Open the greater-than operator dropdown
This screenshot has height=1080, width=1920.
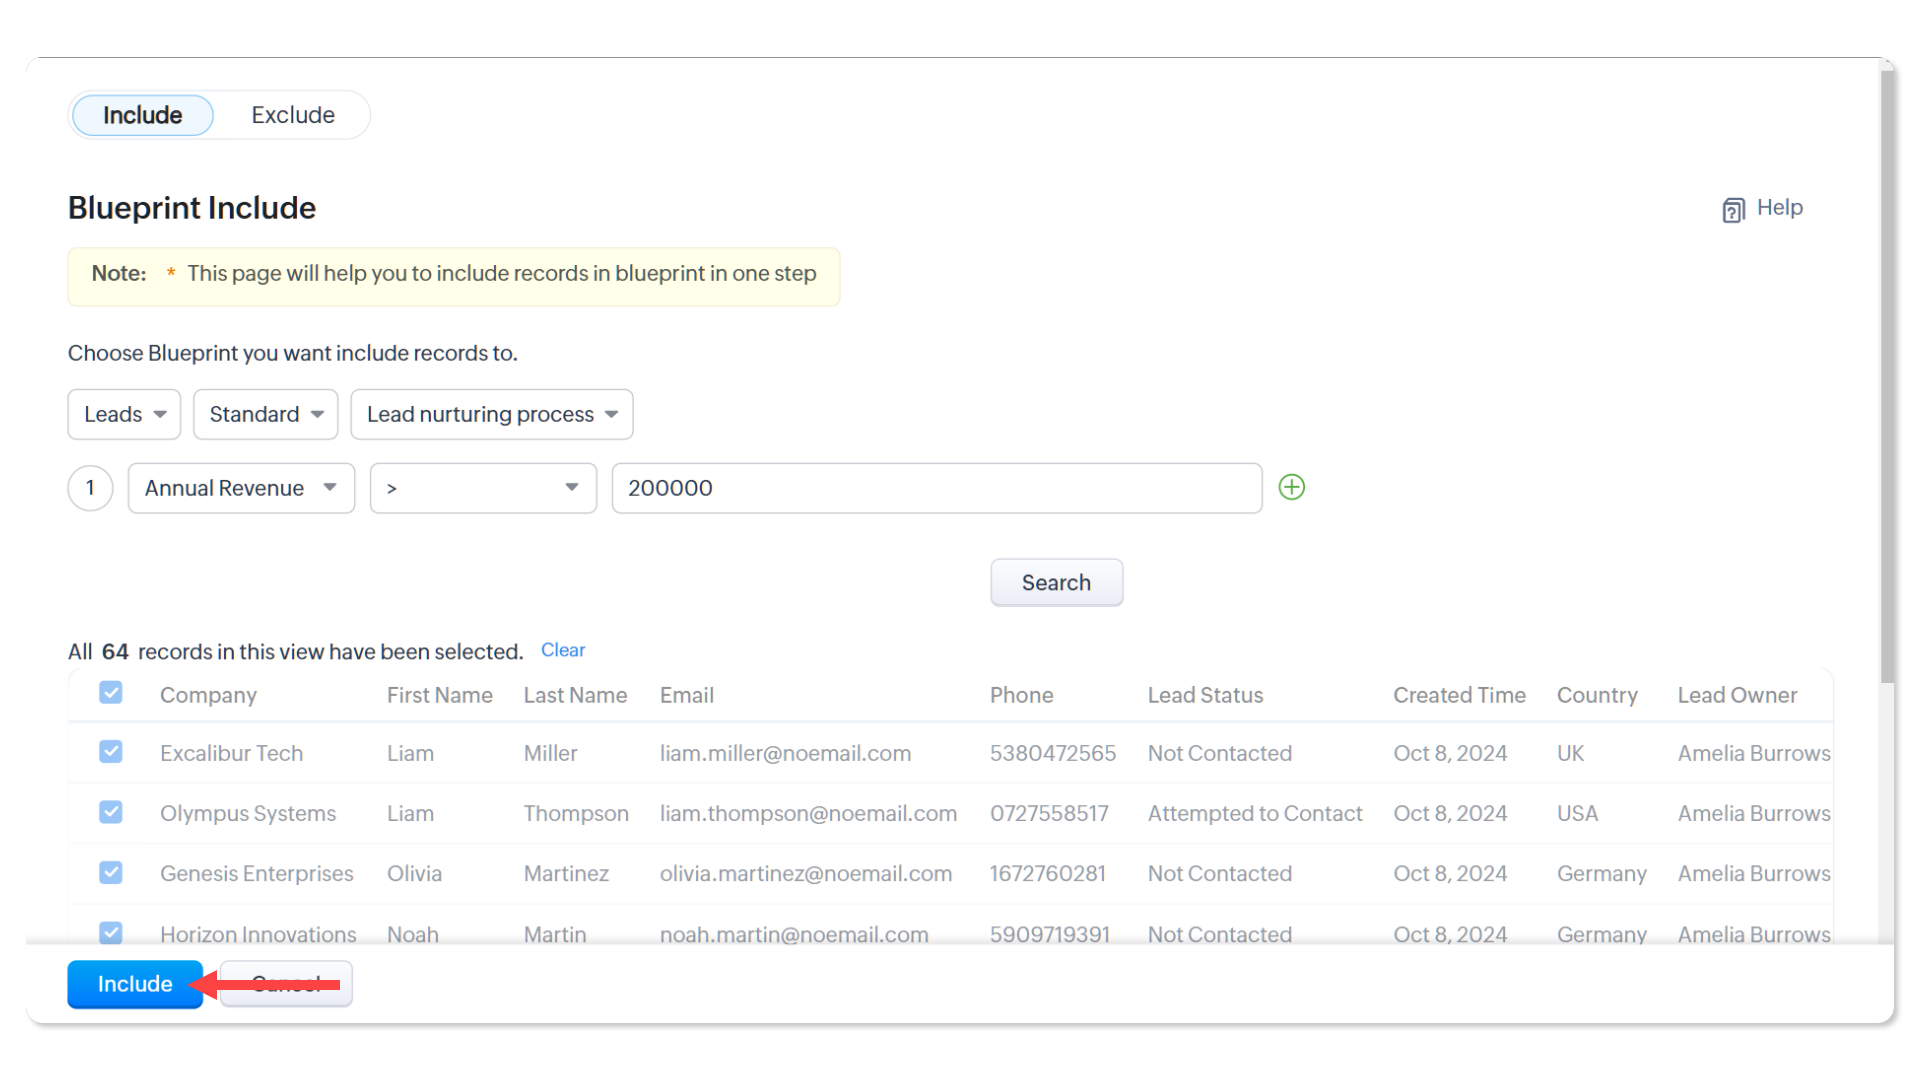pos(483,488)
